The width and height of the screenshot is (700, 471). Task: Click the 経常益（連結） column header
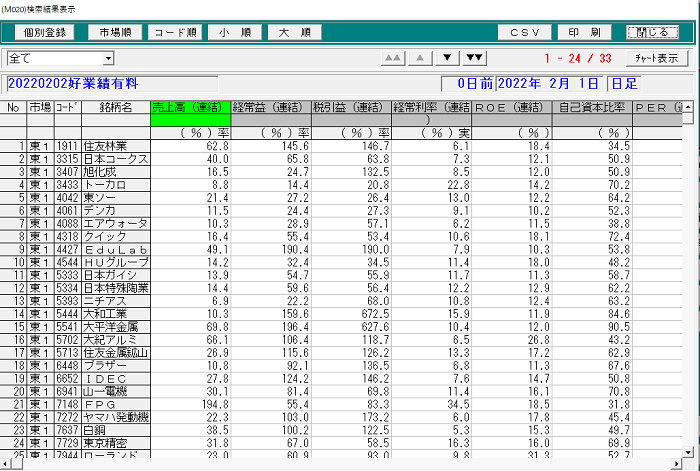(x=269, y=107)
